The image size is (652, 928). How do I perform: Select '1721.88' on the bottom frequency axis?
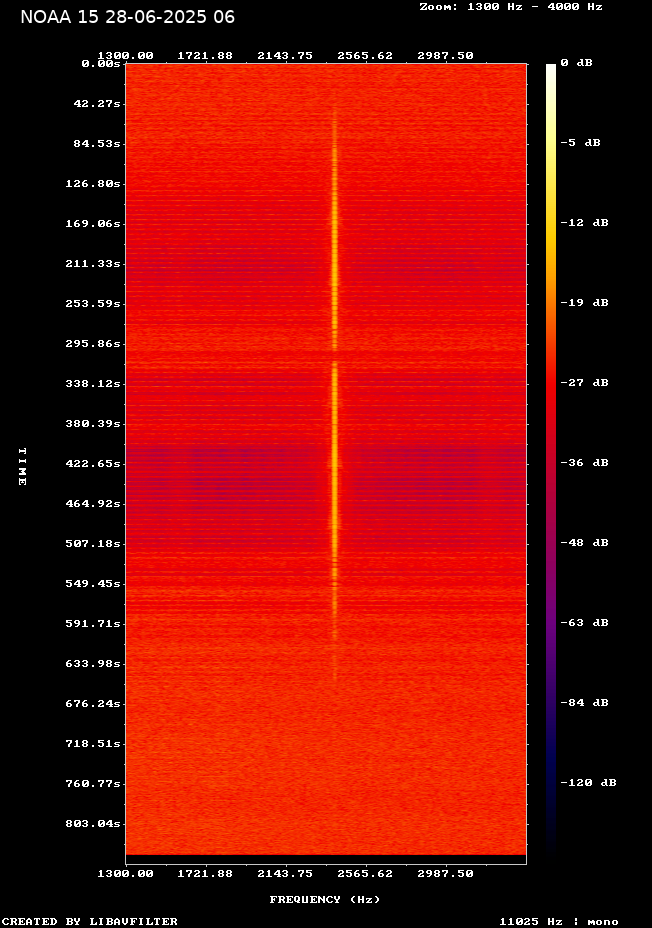tap(205, 874)
